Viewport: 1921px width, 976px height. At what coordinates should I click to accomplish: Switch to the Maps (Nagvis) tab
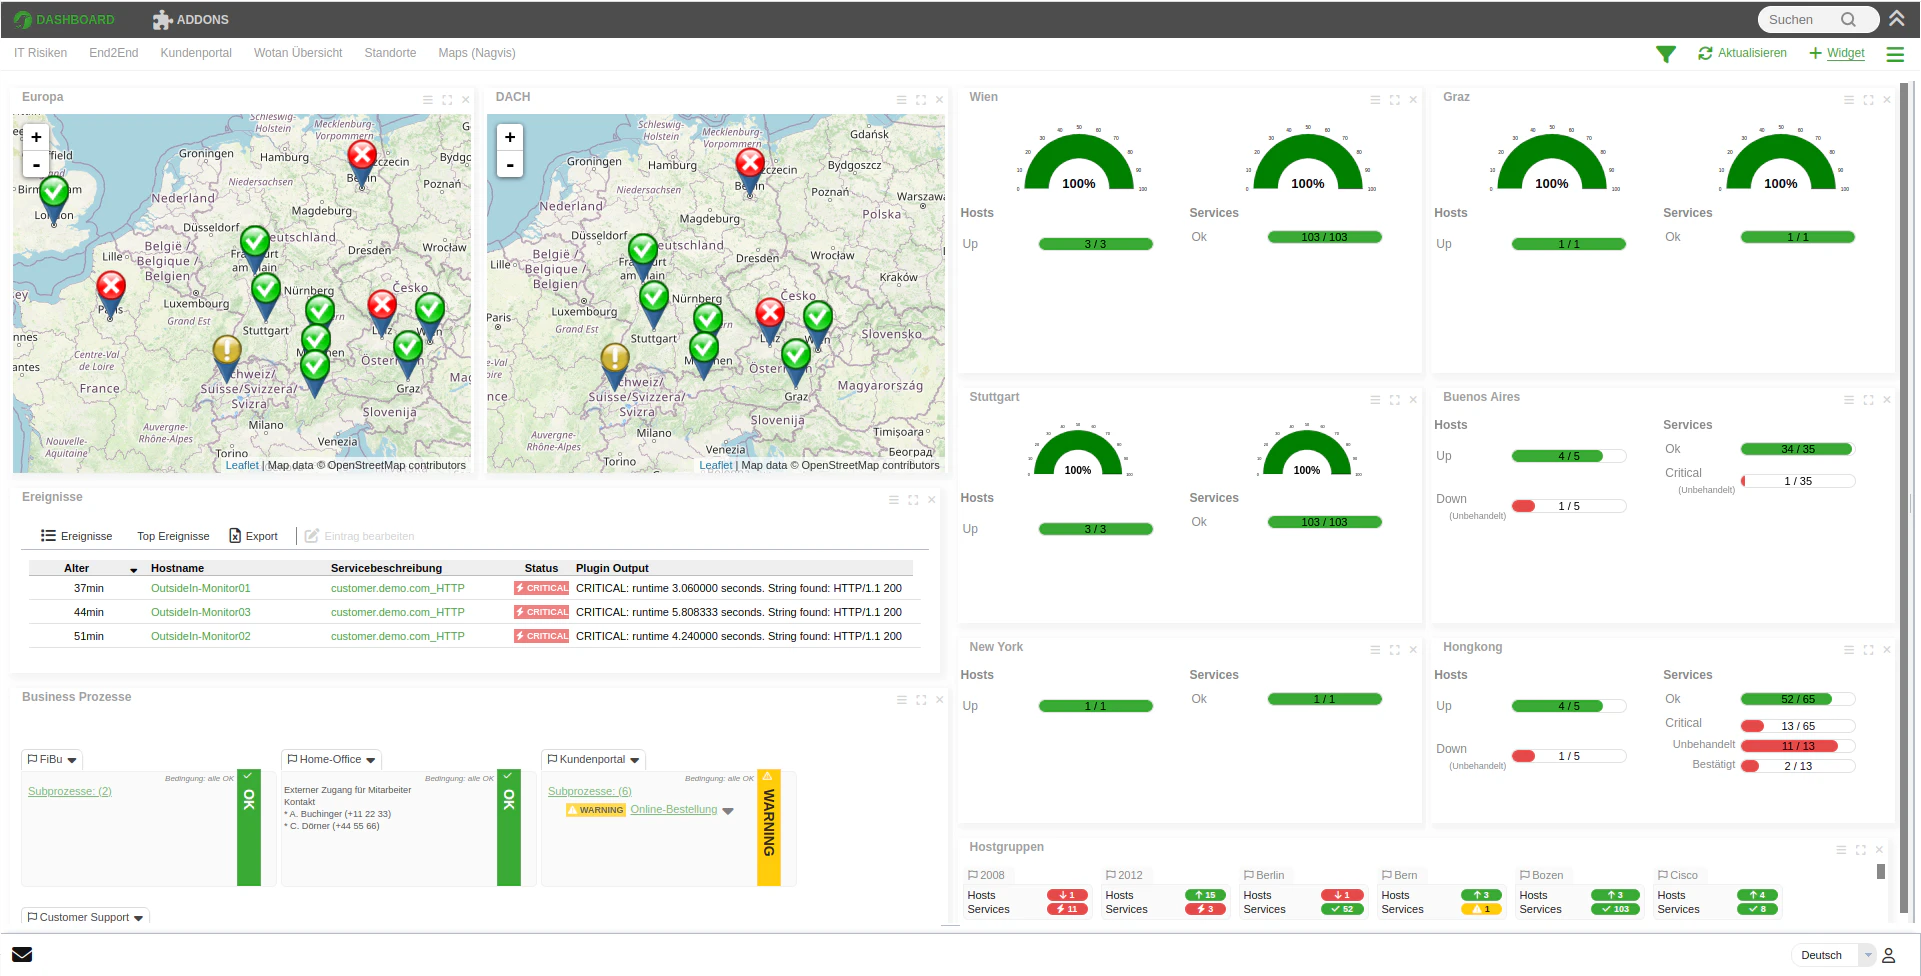tap(477, 53)
